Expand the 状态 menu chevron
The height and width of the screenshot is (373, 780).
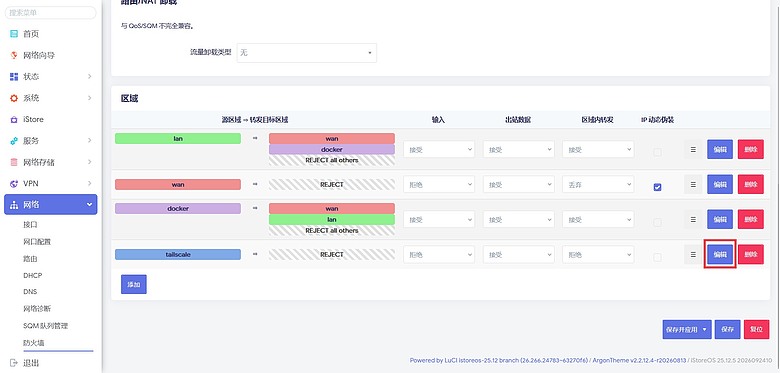(x=90, y=77)
